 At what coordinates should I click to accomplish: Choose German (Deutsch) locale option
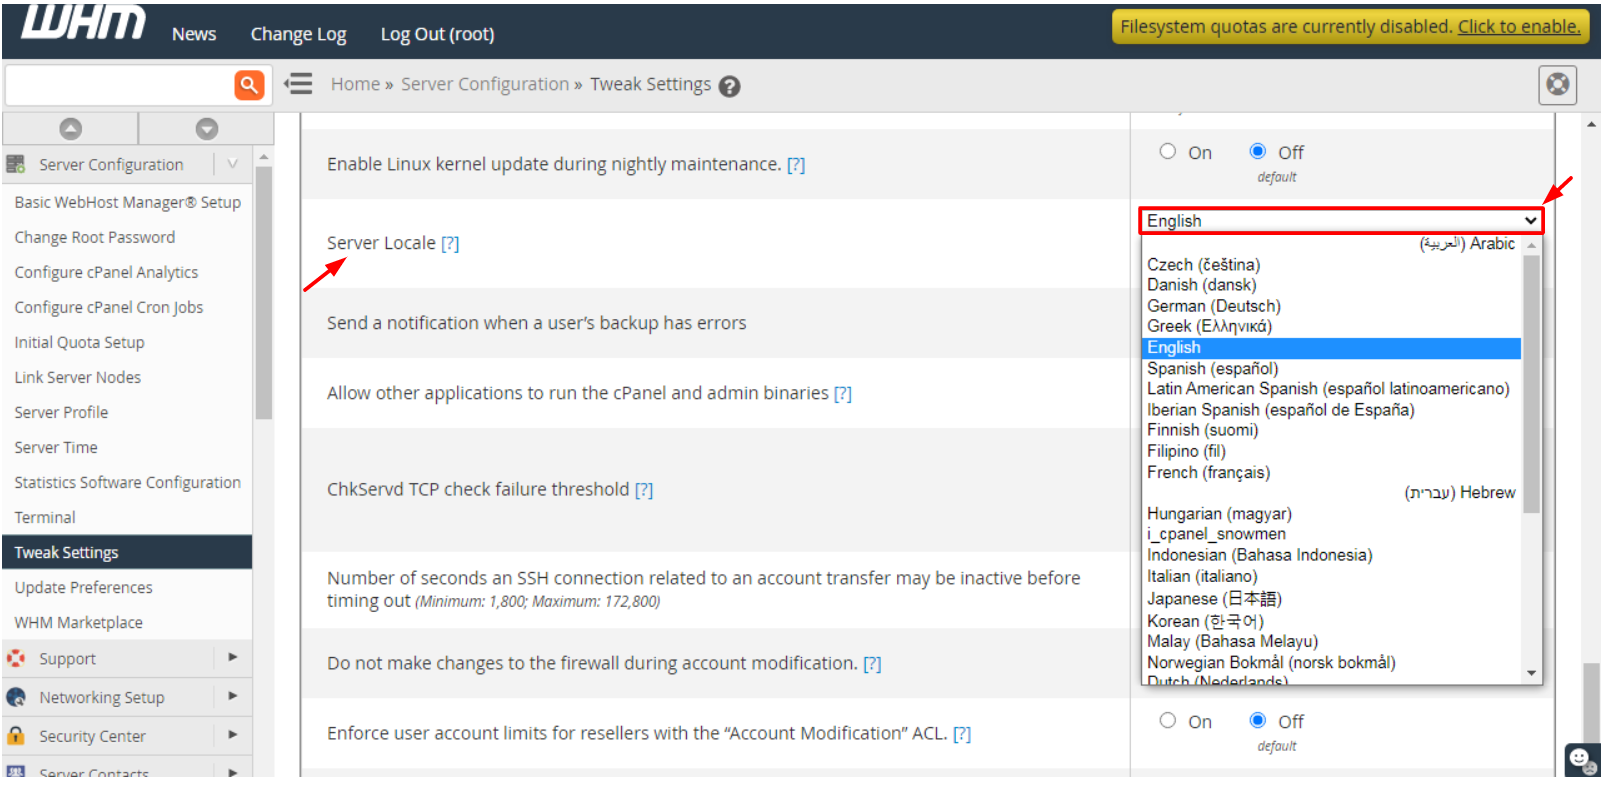pyautogui.click(x=1331, y=306)
